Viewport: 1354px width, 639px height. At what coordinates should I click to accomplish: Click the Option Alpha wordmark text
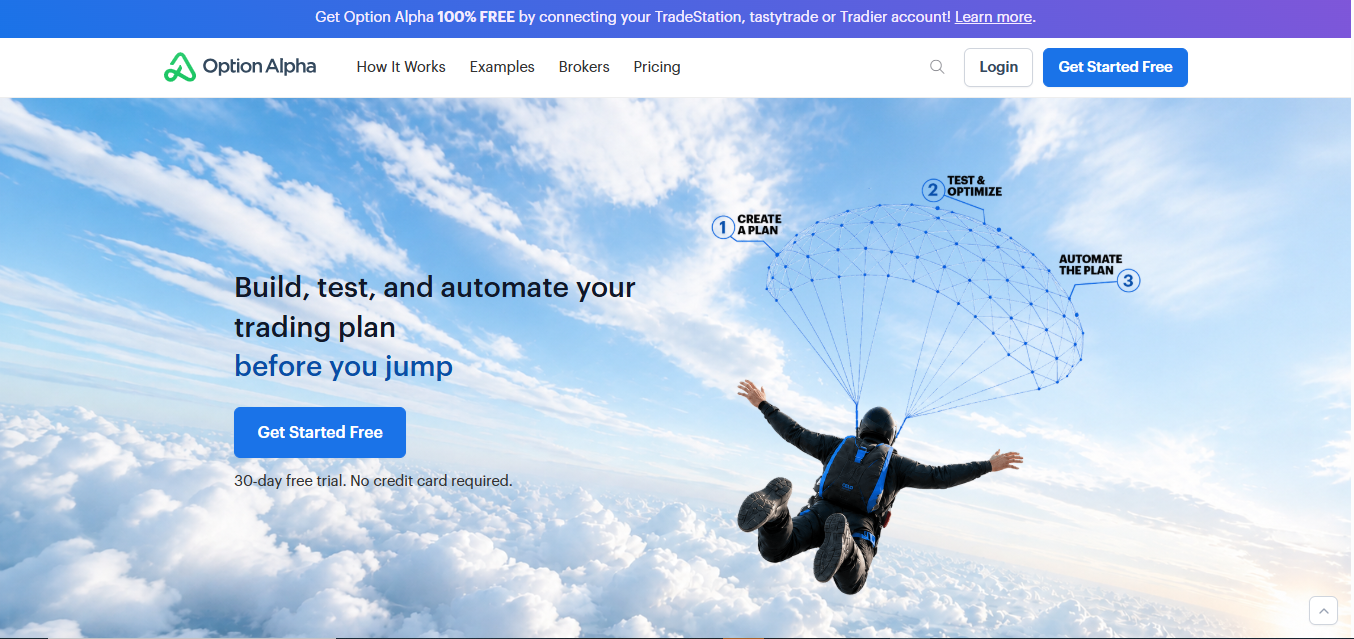click(x=259, y=67)
